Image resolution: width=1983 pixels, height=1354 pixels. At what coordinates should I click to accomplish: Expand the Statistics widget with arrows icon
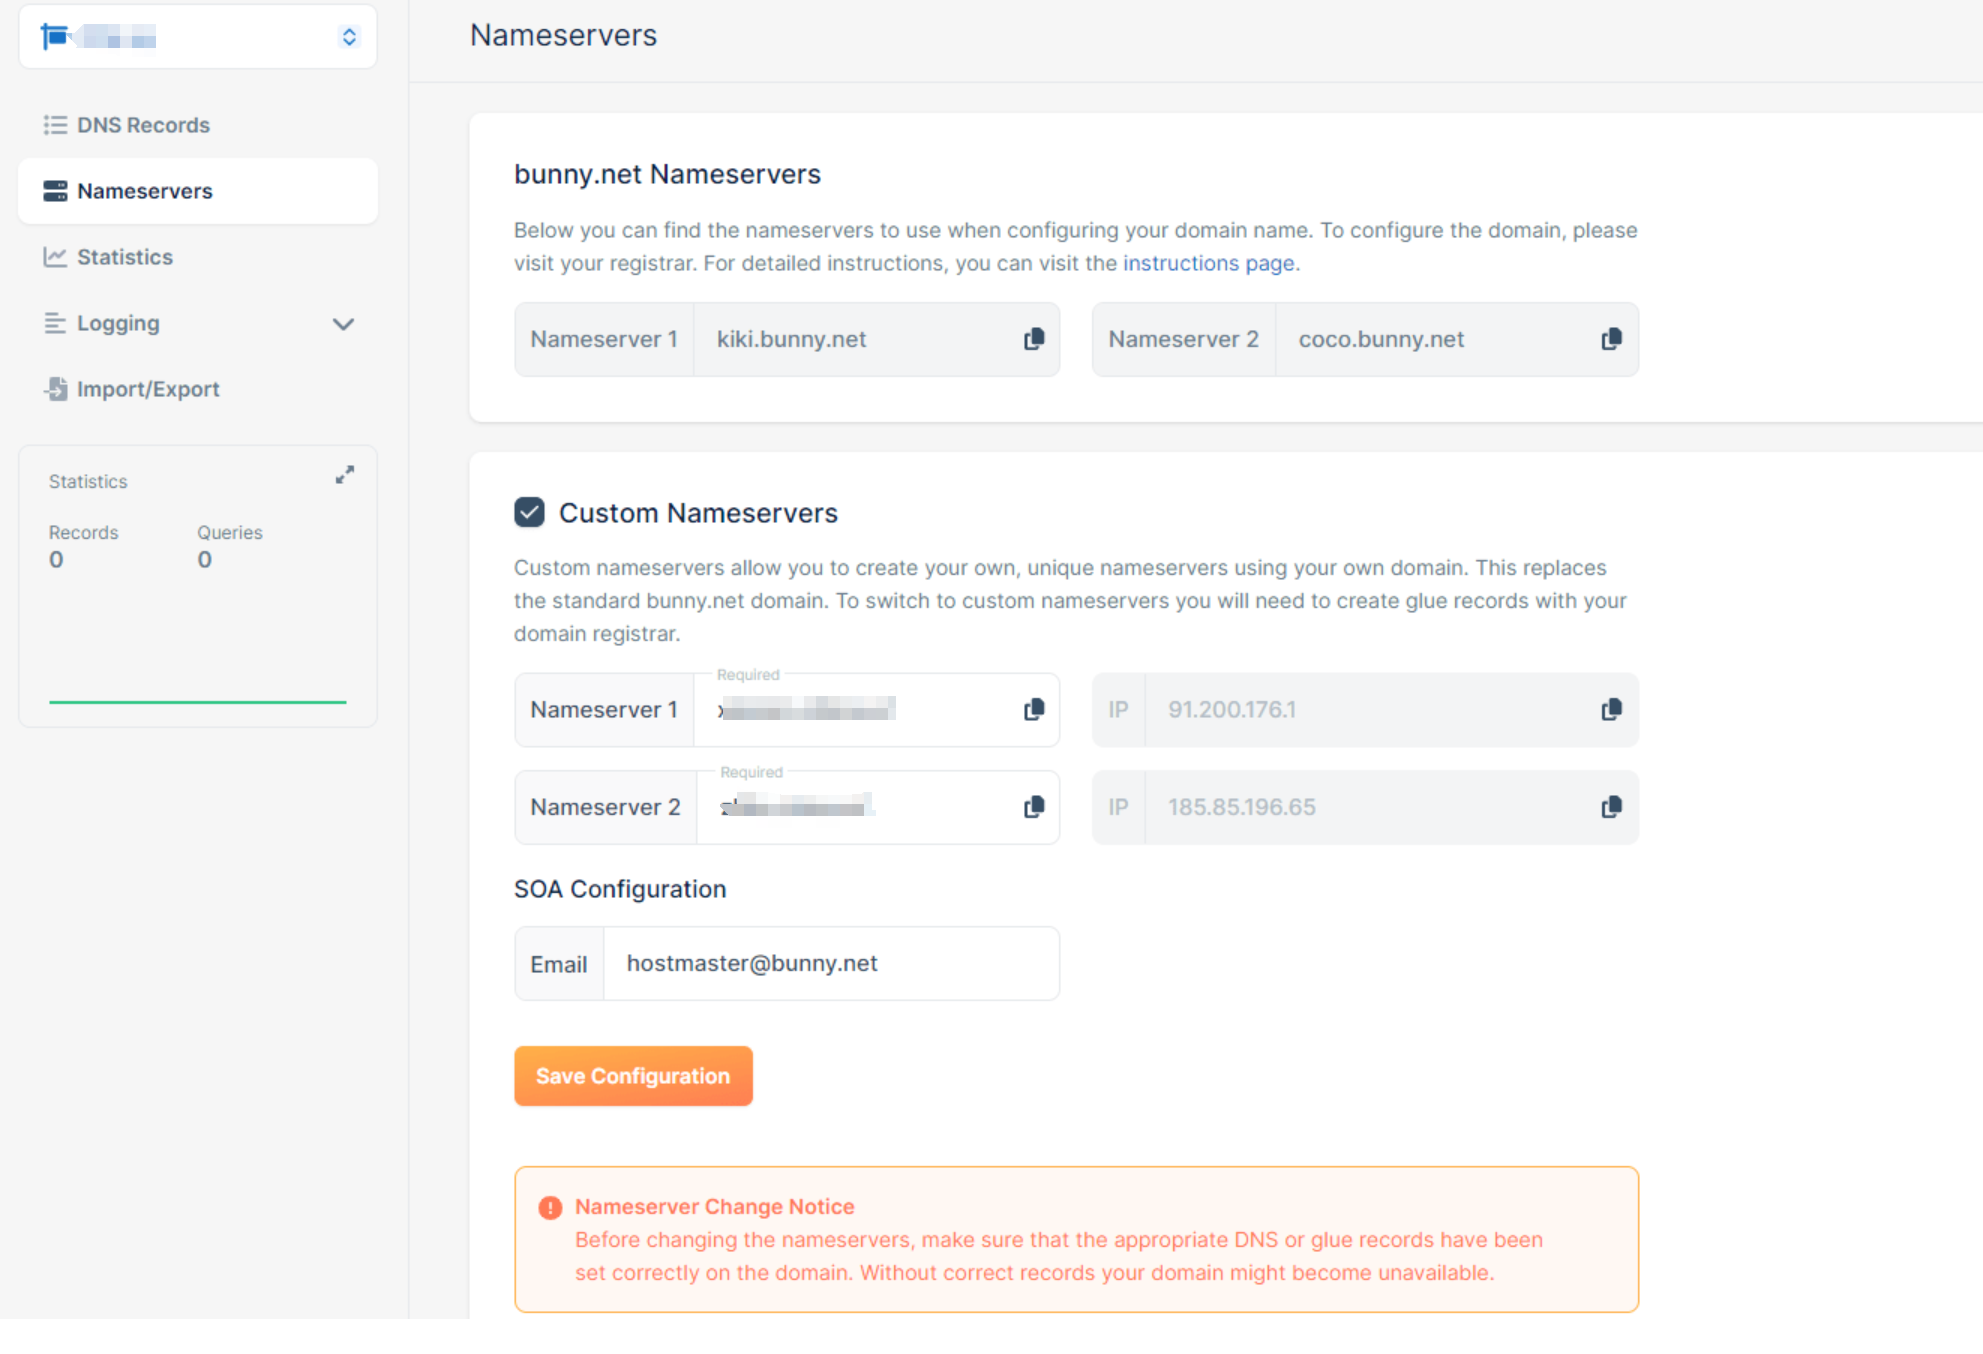point(345,475)
